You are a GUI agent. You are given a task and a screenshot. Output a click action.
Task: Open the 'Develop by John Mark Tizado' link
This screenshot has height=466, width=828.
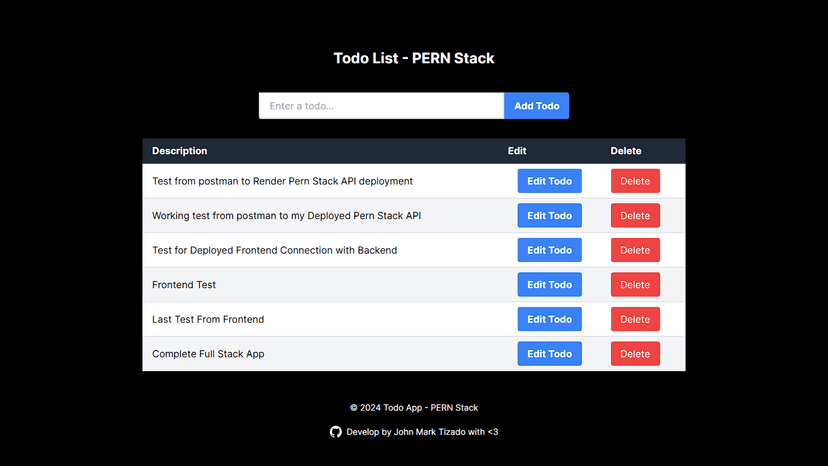click(x=422, y=432)
